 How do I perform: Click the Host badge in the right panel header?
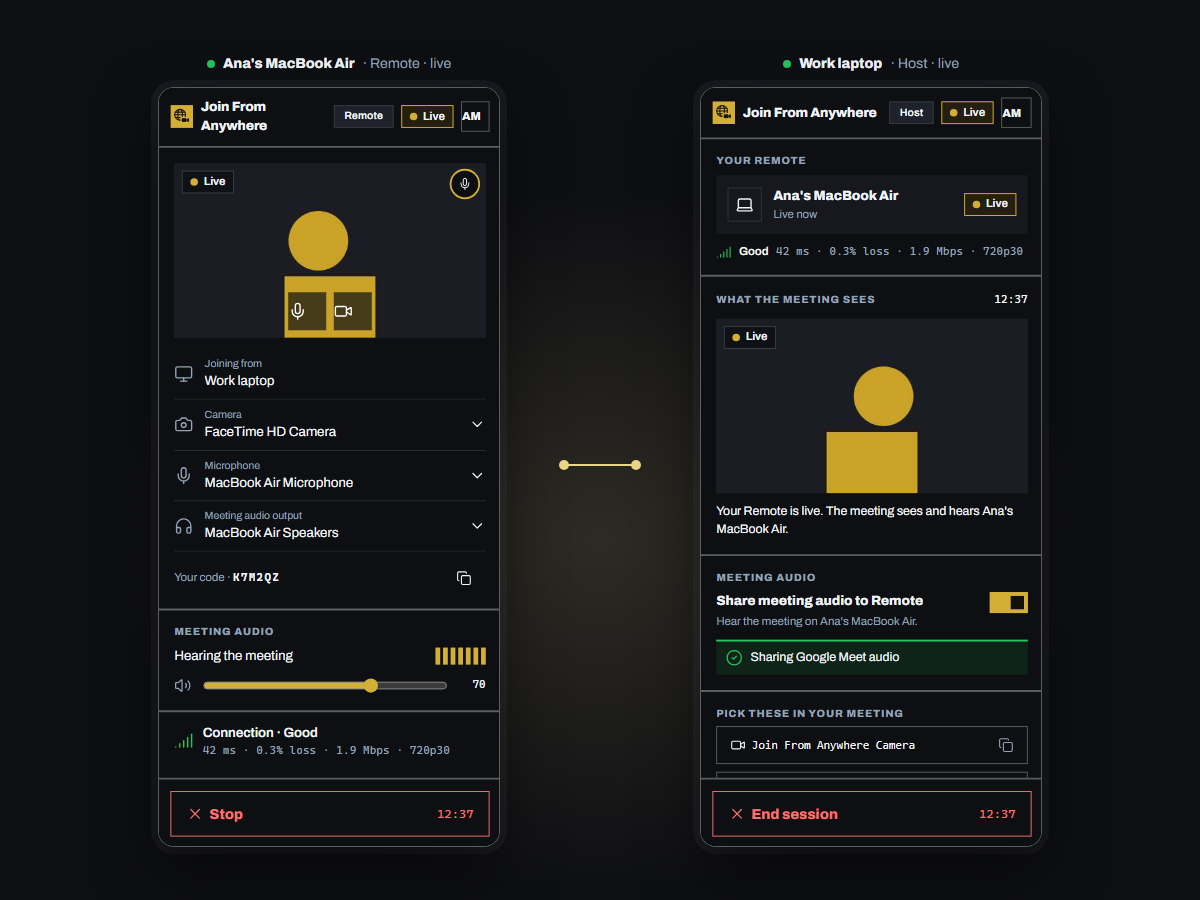pyautogui.click(x=911, y=112)
